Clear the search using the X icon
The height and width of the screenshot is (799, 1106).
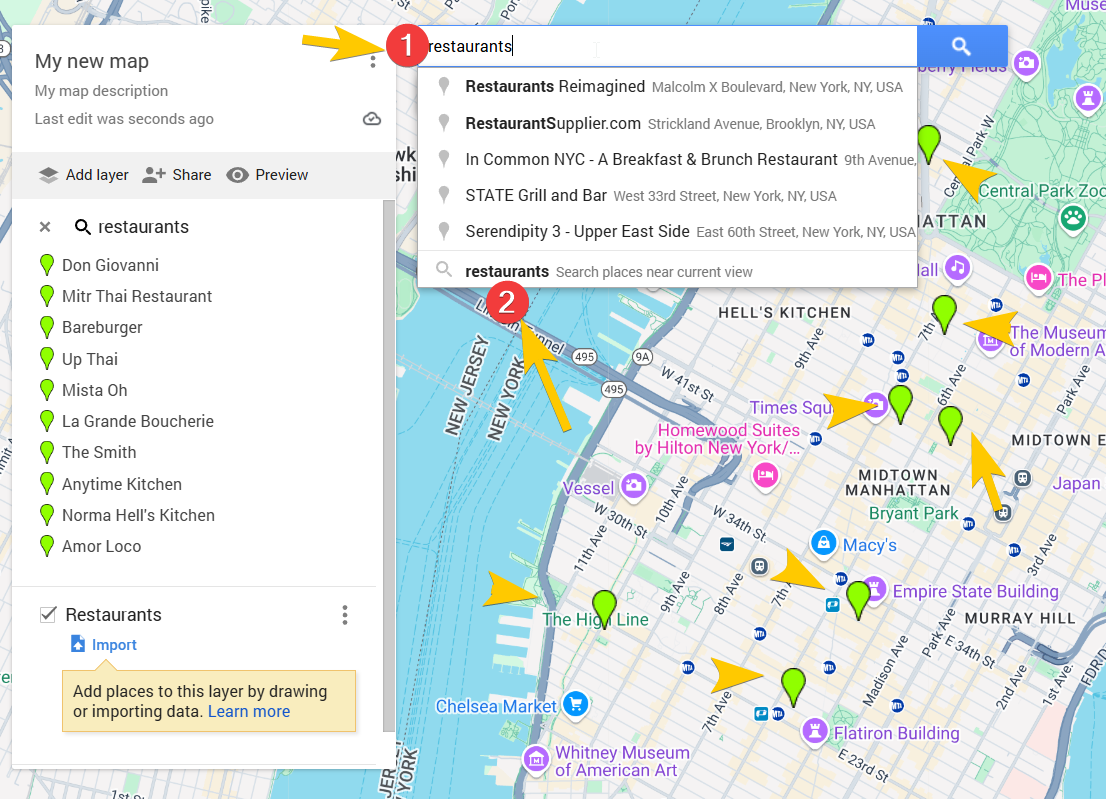pyautogui.click(x=44, y=227)
